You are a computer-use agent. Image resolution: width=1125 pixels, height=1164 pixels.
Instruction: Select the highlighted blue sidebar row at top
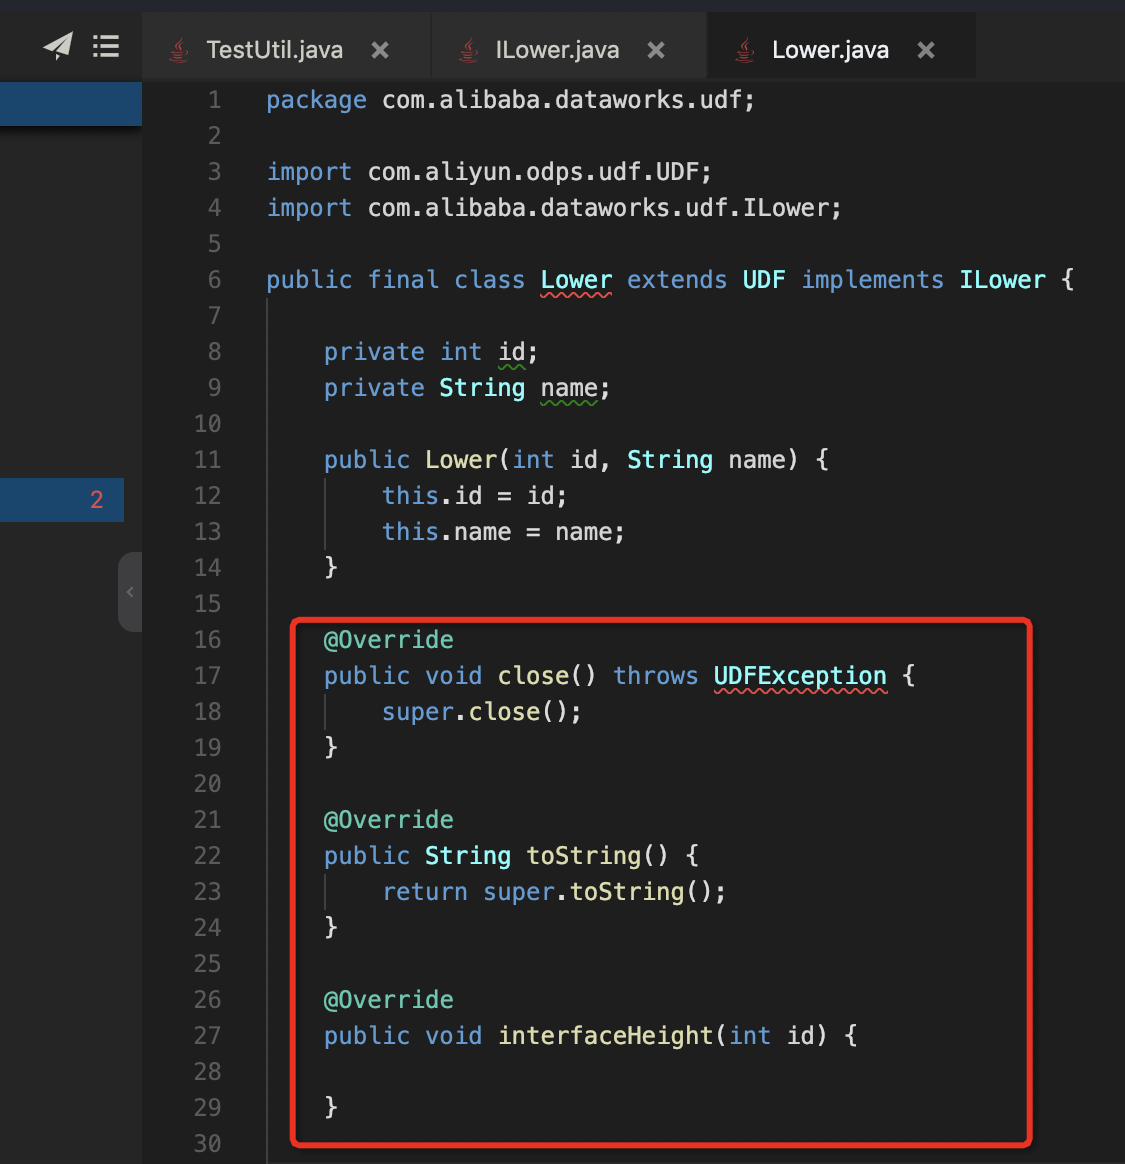[x=70, y=104]
